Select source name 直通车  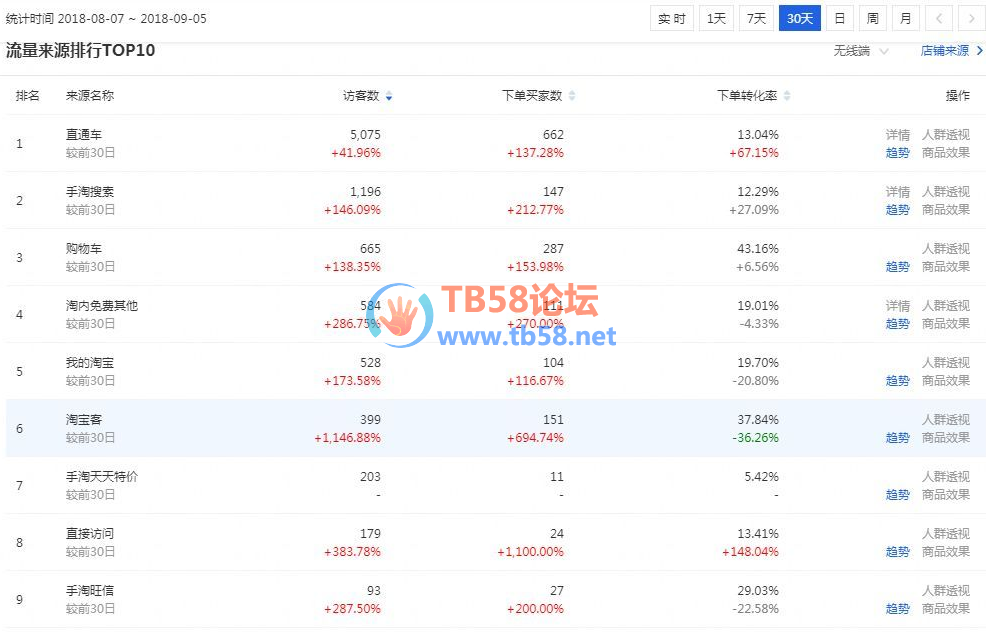84,135
